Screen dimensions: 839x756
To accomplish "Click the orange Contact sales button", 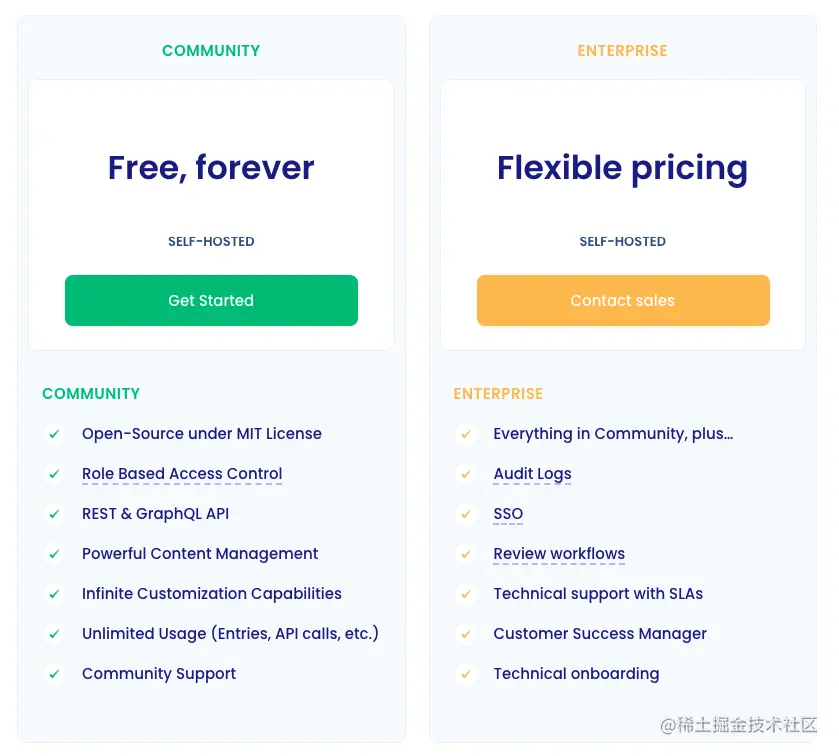I will 623,300.
